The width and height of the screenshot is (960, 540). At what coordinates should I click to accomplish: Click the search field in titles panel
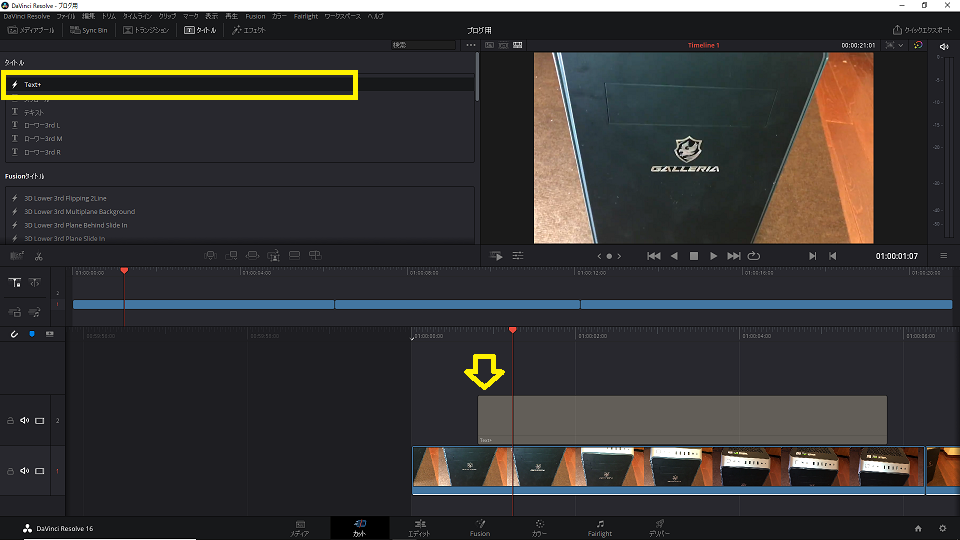coord(424,45)
